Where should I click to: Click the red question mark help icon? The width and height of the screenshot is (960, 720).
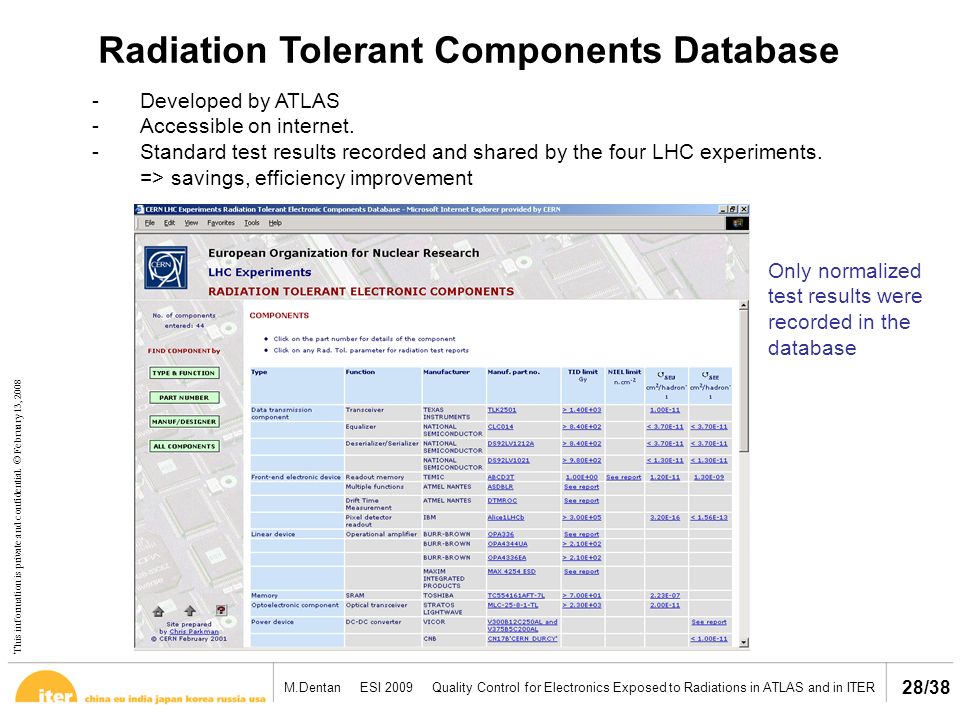point(221,610)
